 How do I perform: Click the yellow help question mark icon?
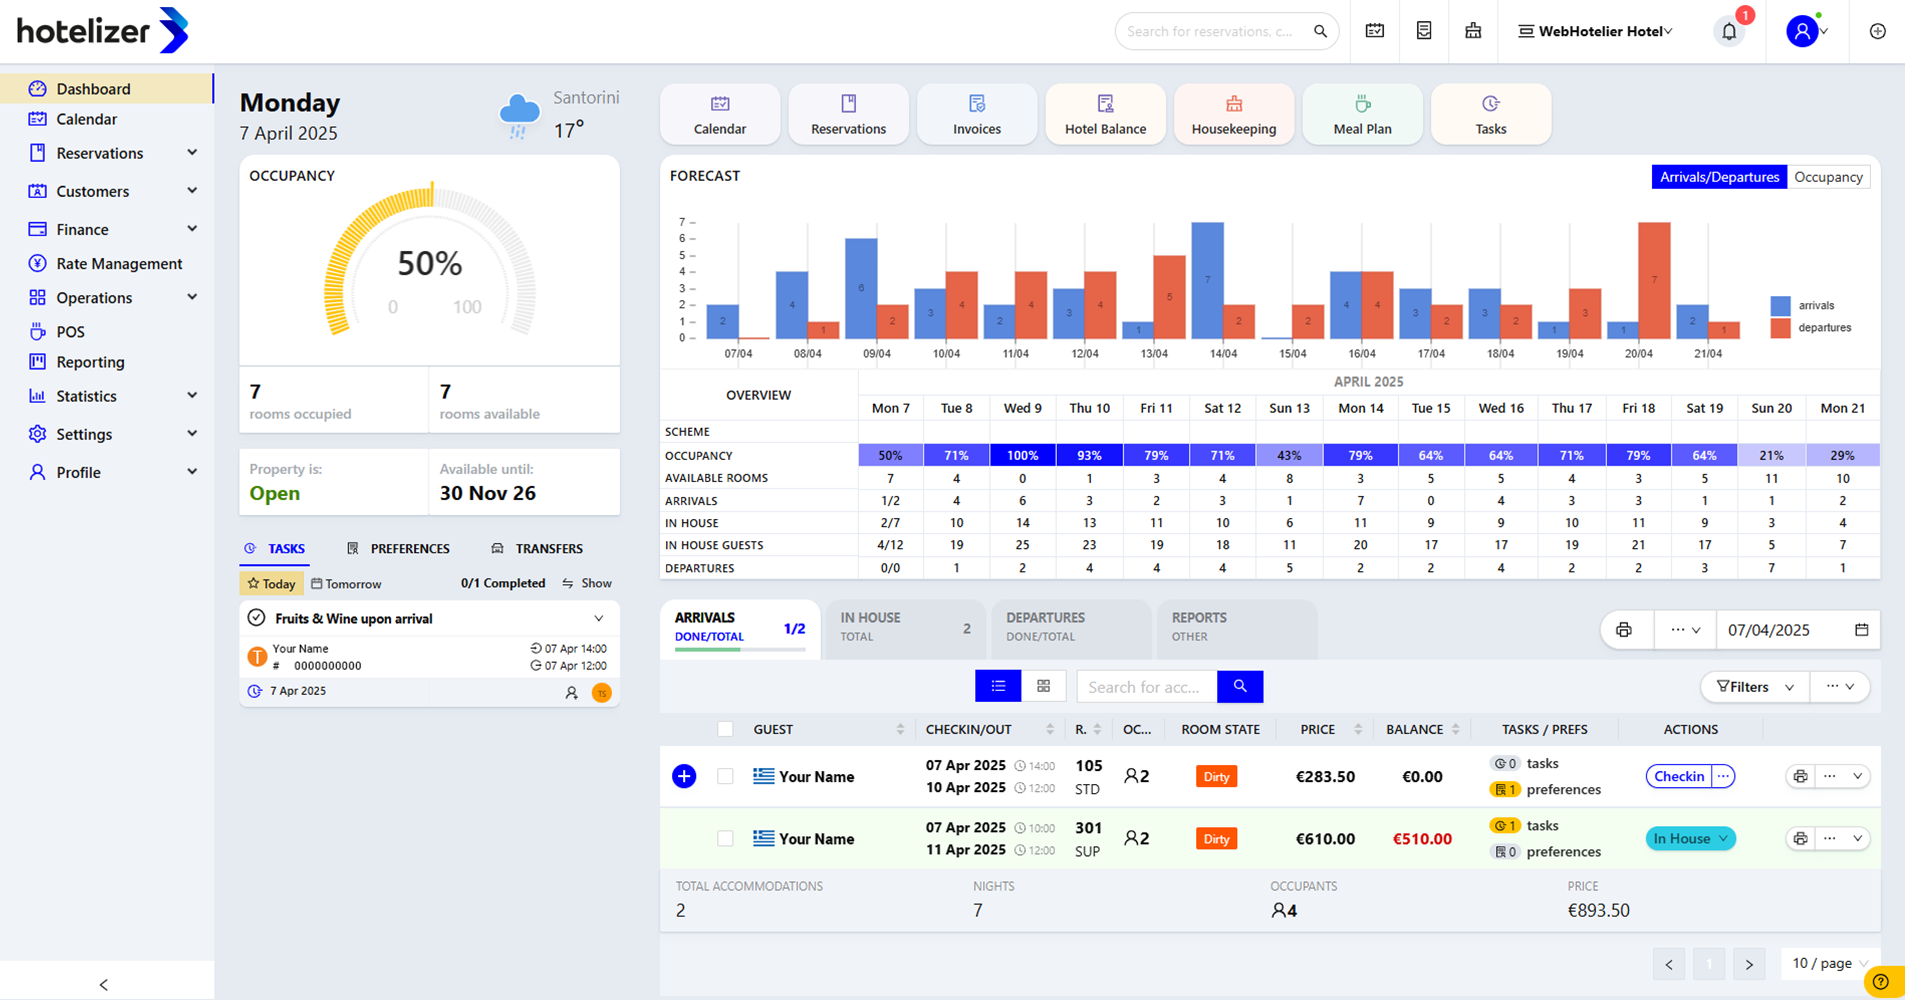click(x=1881, y=982)
